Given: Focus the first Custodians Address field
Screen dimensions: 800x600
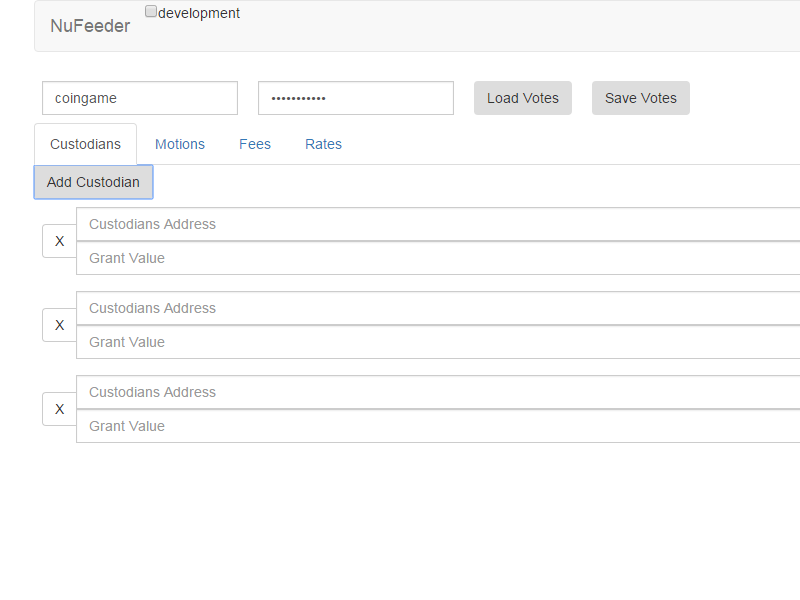Looking at the screenshot, I should 438,224.
